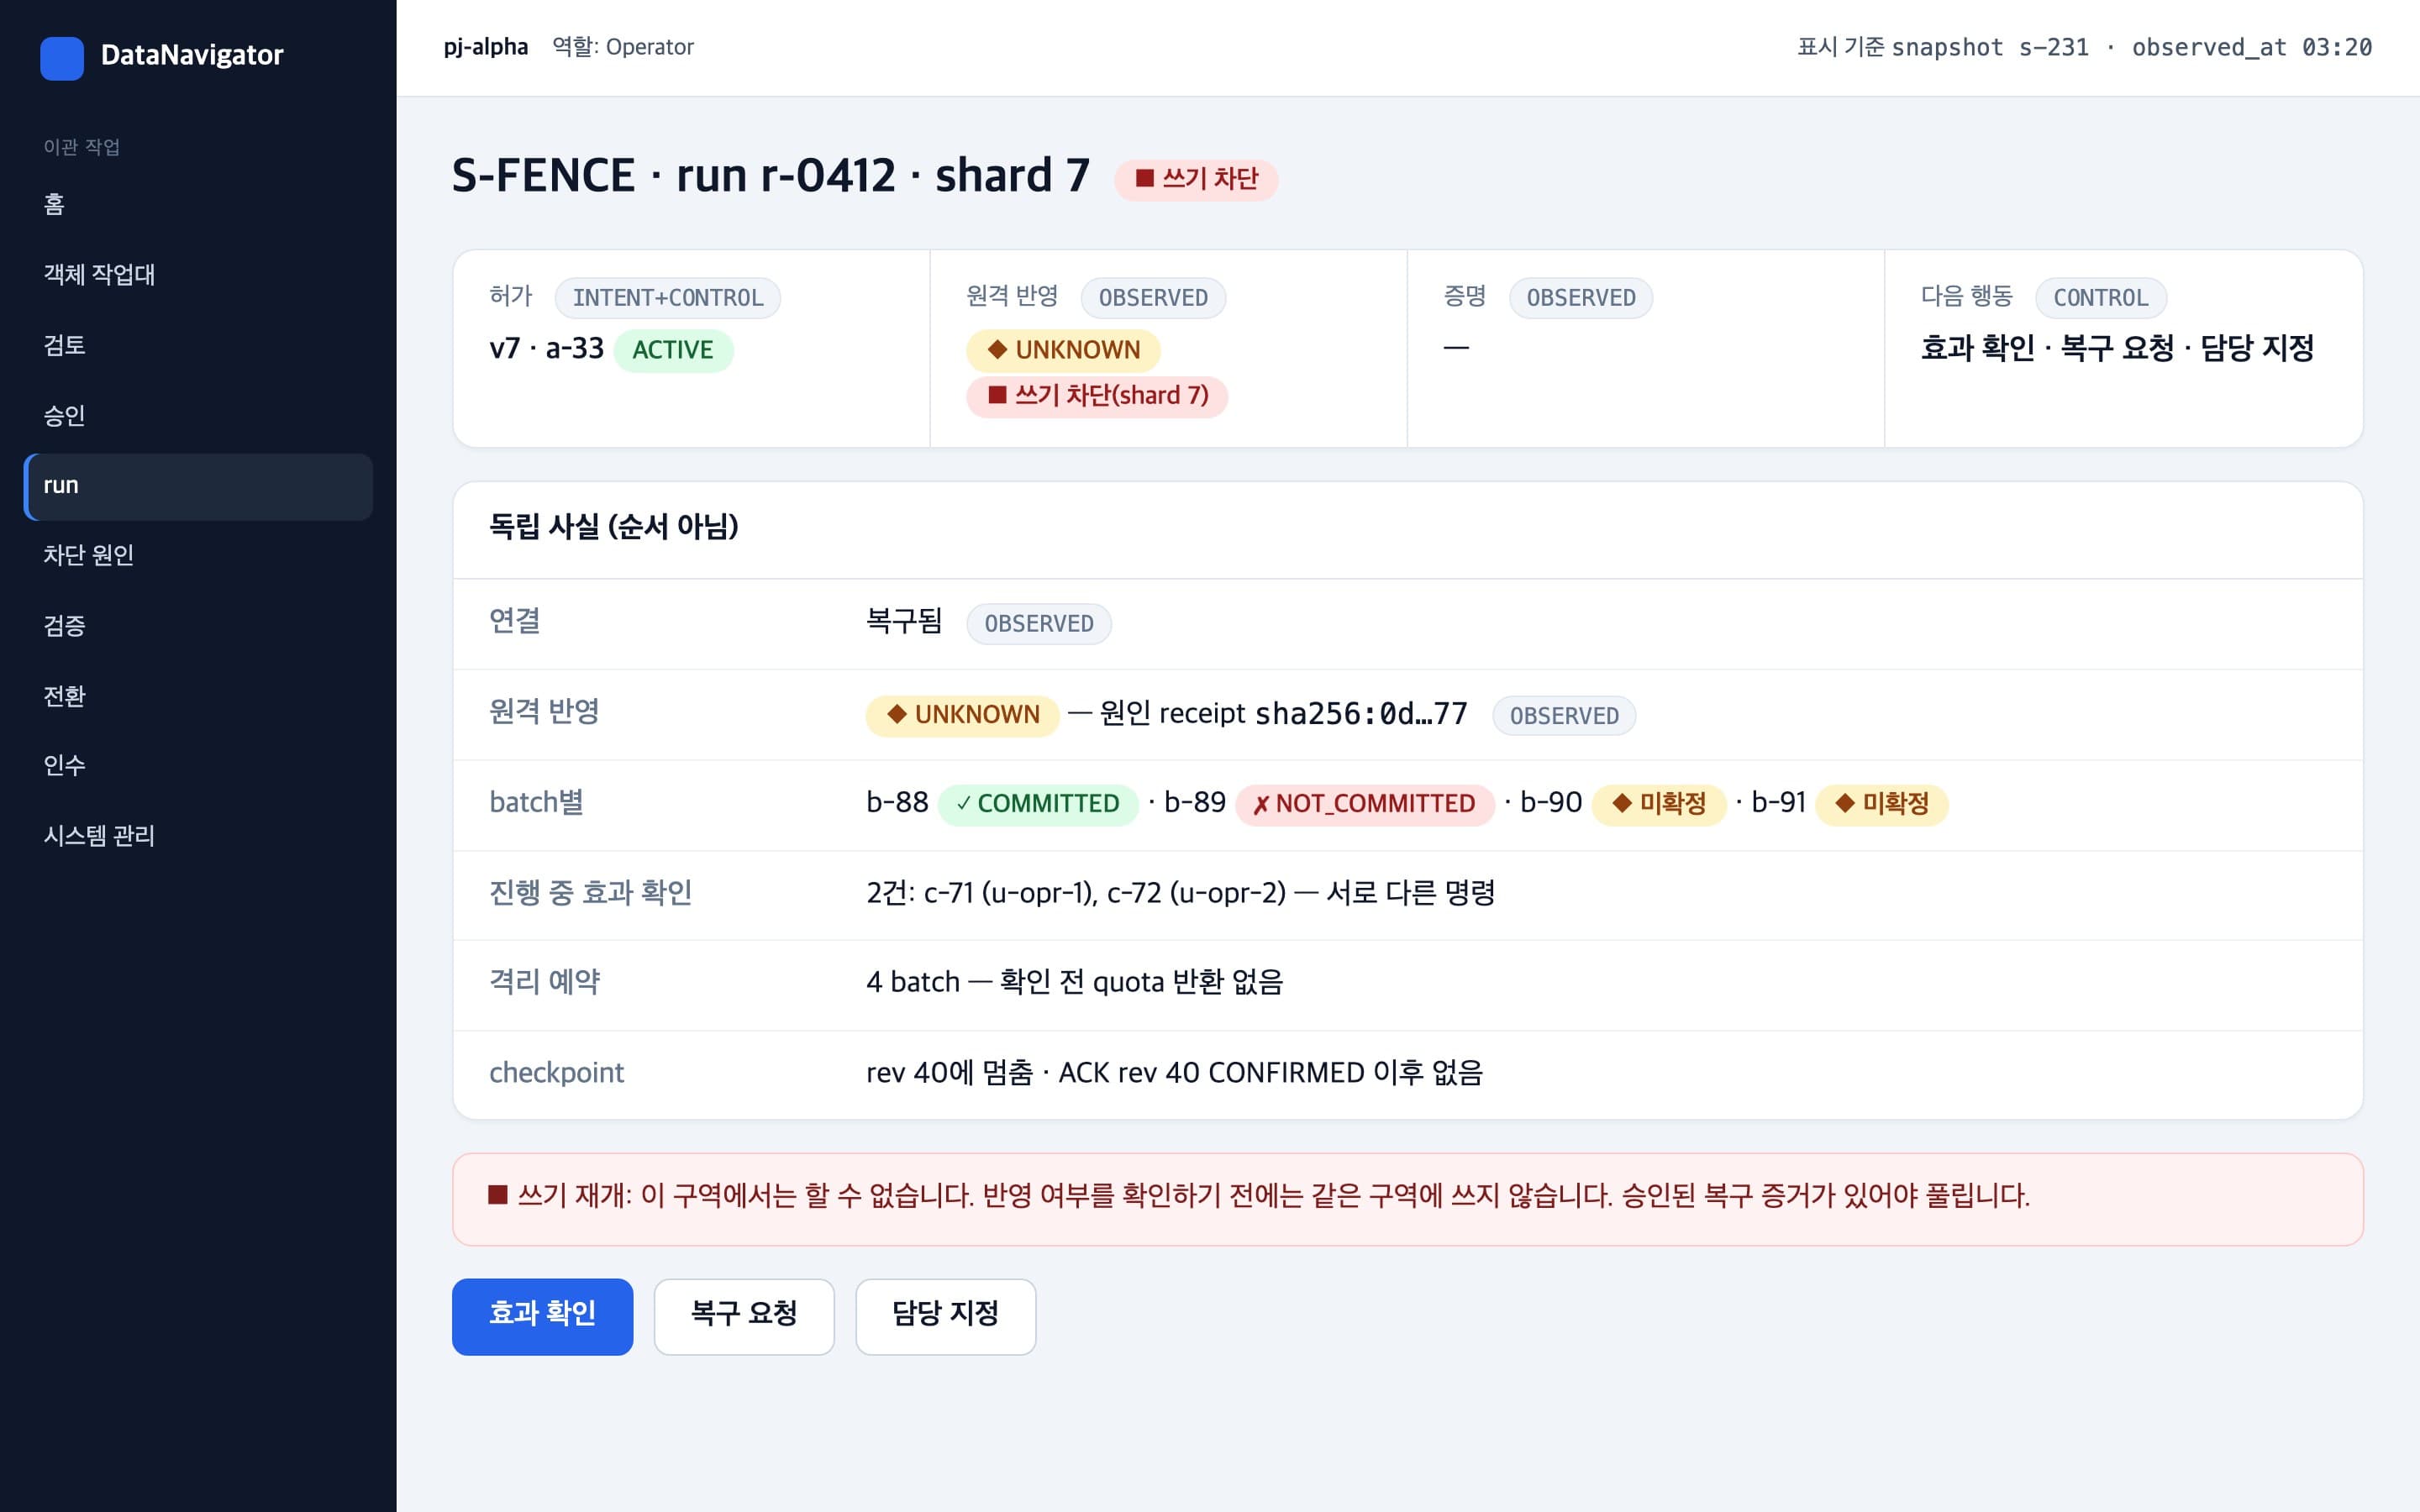Screen dimensions: 2420x1512
Task: Click the checkpoint rev 40 row text
Action: tap(1174, 1073)
